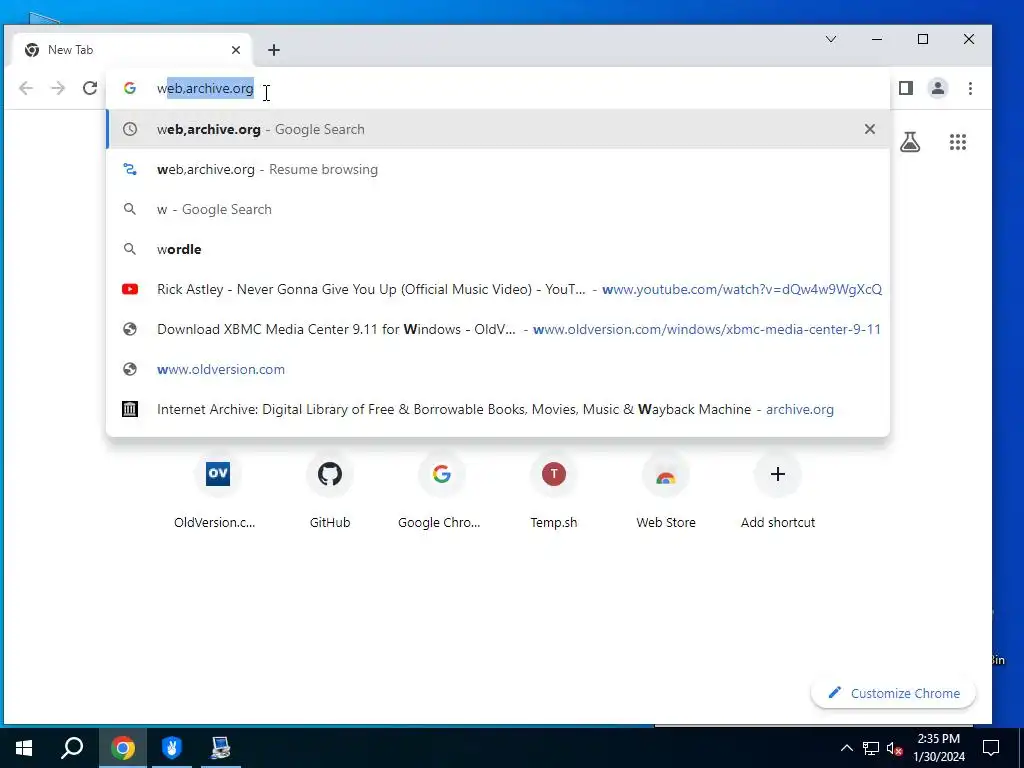Viewport: 1024px width, 768px height.
Task: Open the Internet Archive suggestion
Action: point(498,409)
